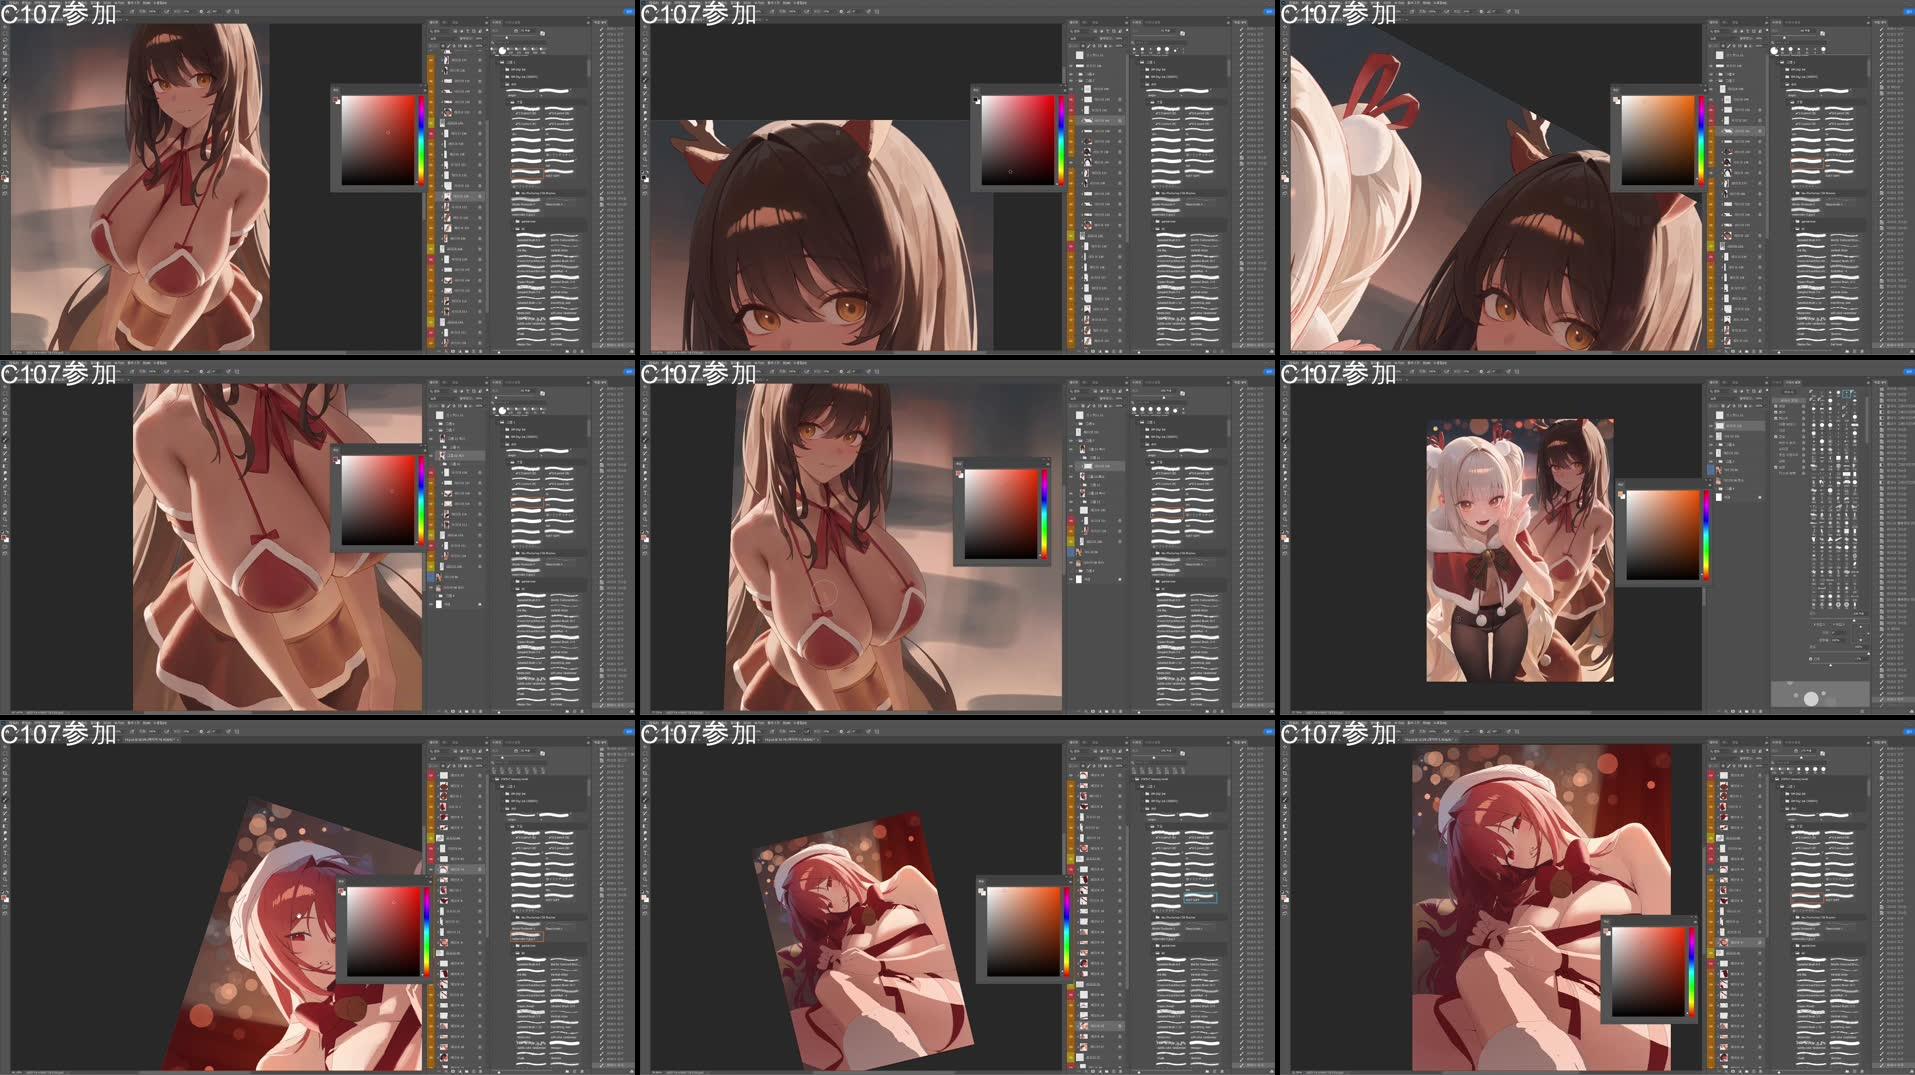Click the Create New Layer icon in the Layers panel
Viewport: 1915px width, 1075px height.
(x=473, y=351)
